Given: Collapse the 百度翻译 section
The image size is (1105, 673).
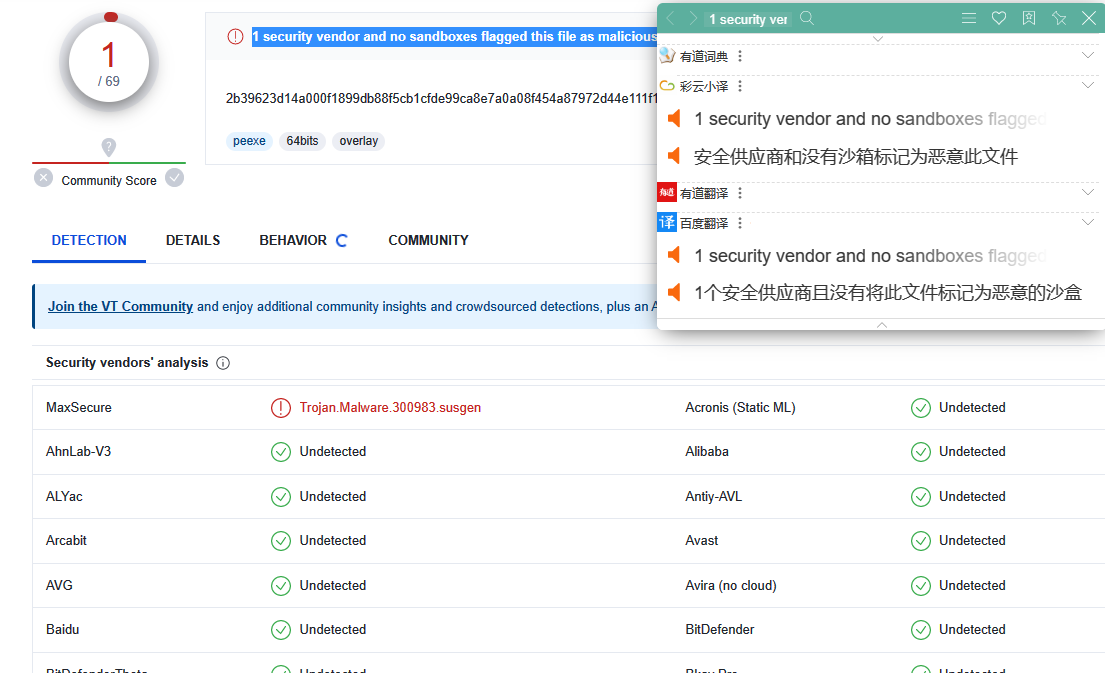Looking at the screenshot, I should coord(1088,223).
